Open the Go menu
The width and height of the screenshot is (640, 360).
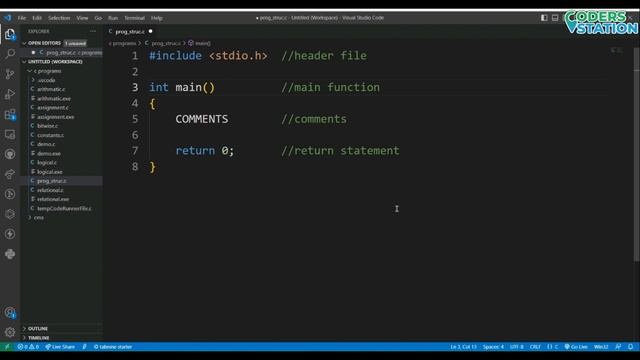pyautogui.click(x=98, y=18)
